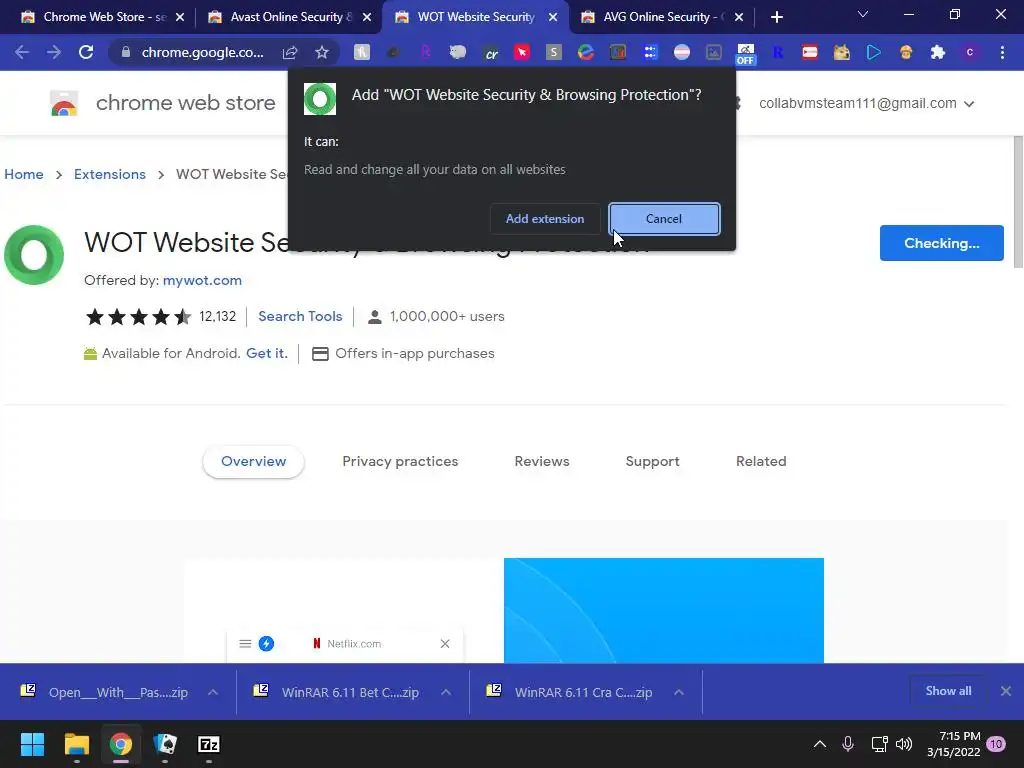The height and width of the screenshot is (768, 1024).
Task: Click the page vertical scrollbar
Action: pyautogui.click(x=1017, y=201)
